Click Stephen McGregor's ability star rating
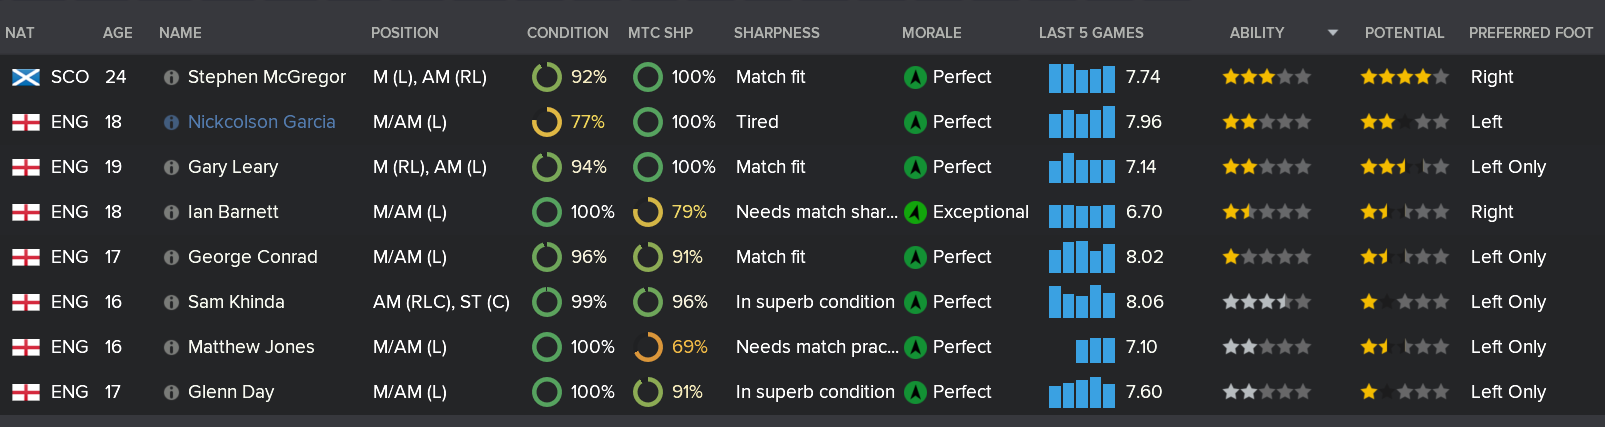 coord(1266,77)
